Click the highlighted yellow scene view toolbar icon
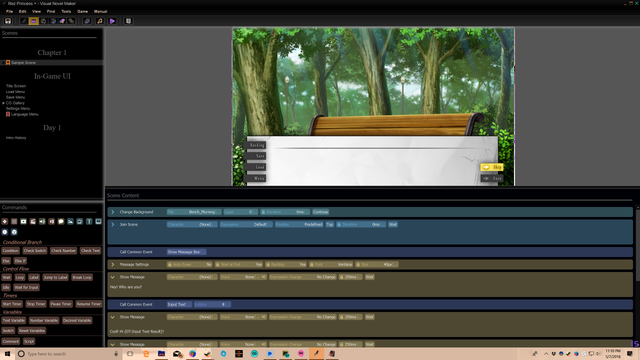This screenshot has width=640, height=360. [33, 21]
